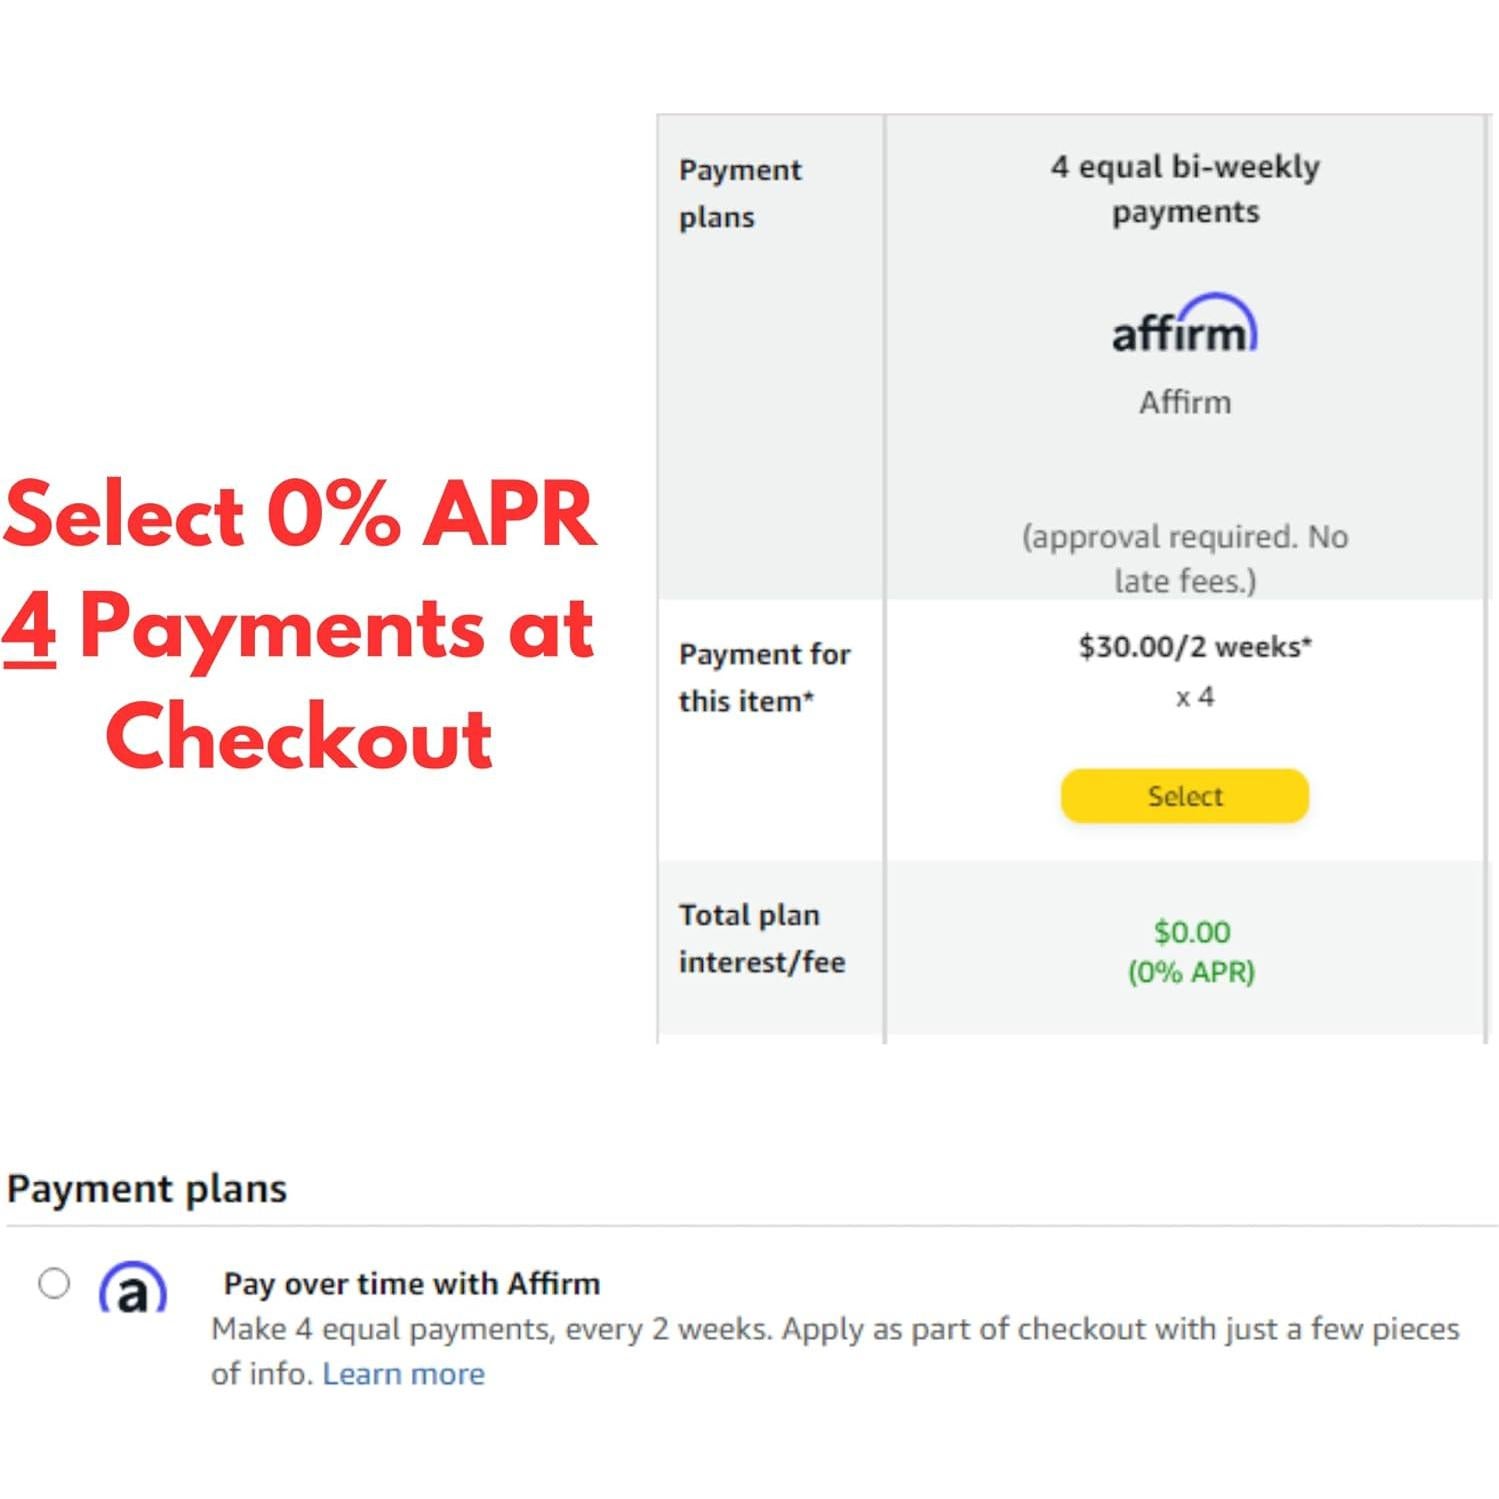
Task: Select the Pay over time with Affirm radio button
Action: (x=54, y=1283)
